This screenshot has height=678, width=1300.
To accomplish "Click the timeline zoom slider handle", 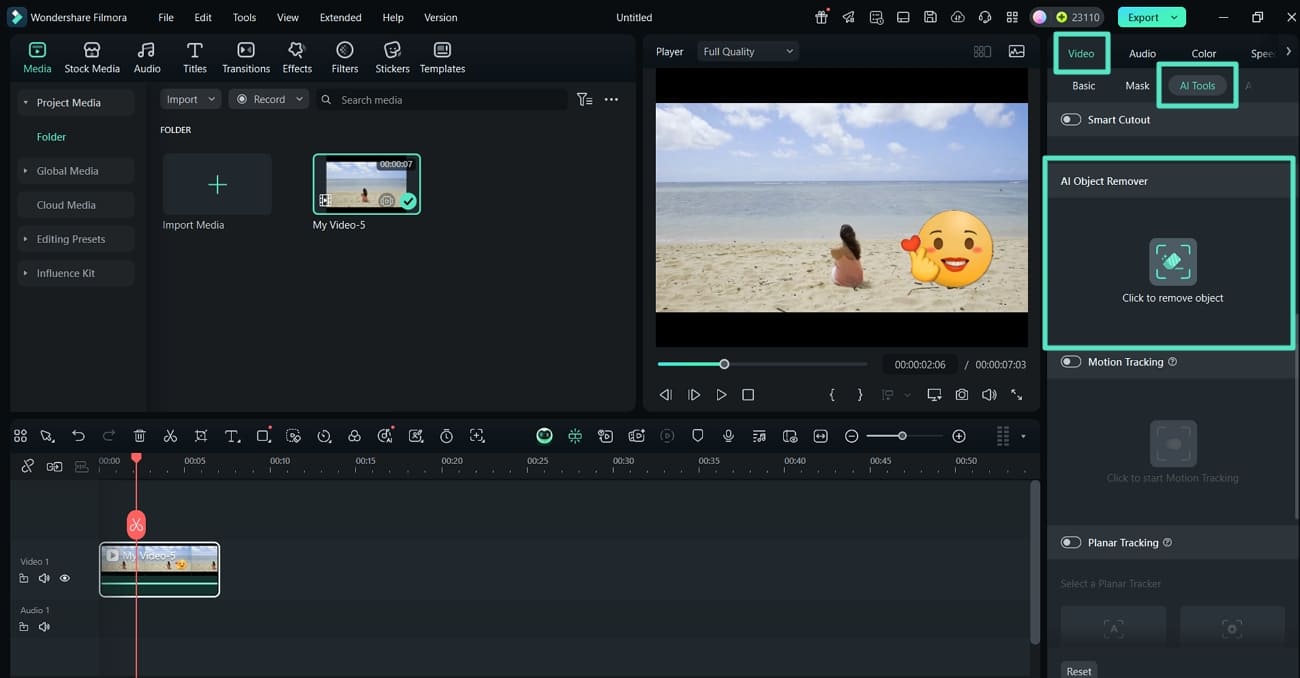I will (902, 436).
